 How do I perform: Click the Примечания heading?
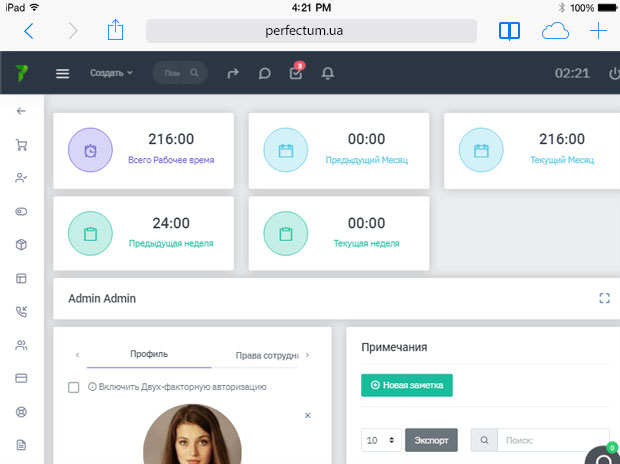click(x=394, y=347)
